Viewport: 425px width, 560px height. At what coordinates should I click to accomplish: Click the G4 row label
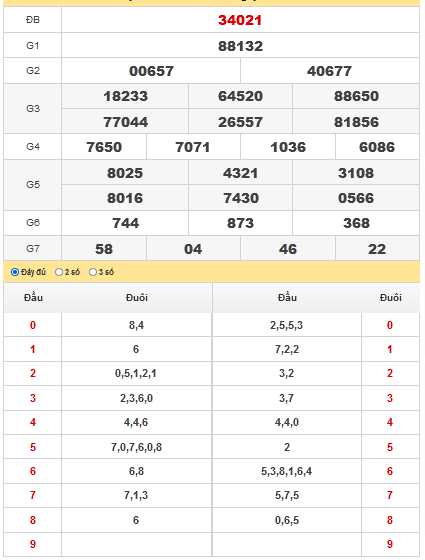click(33, 146)
